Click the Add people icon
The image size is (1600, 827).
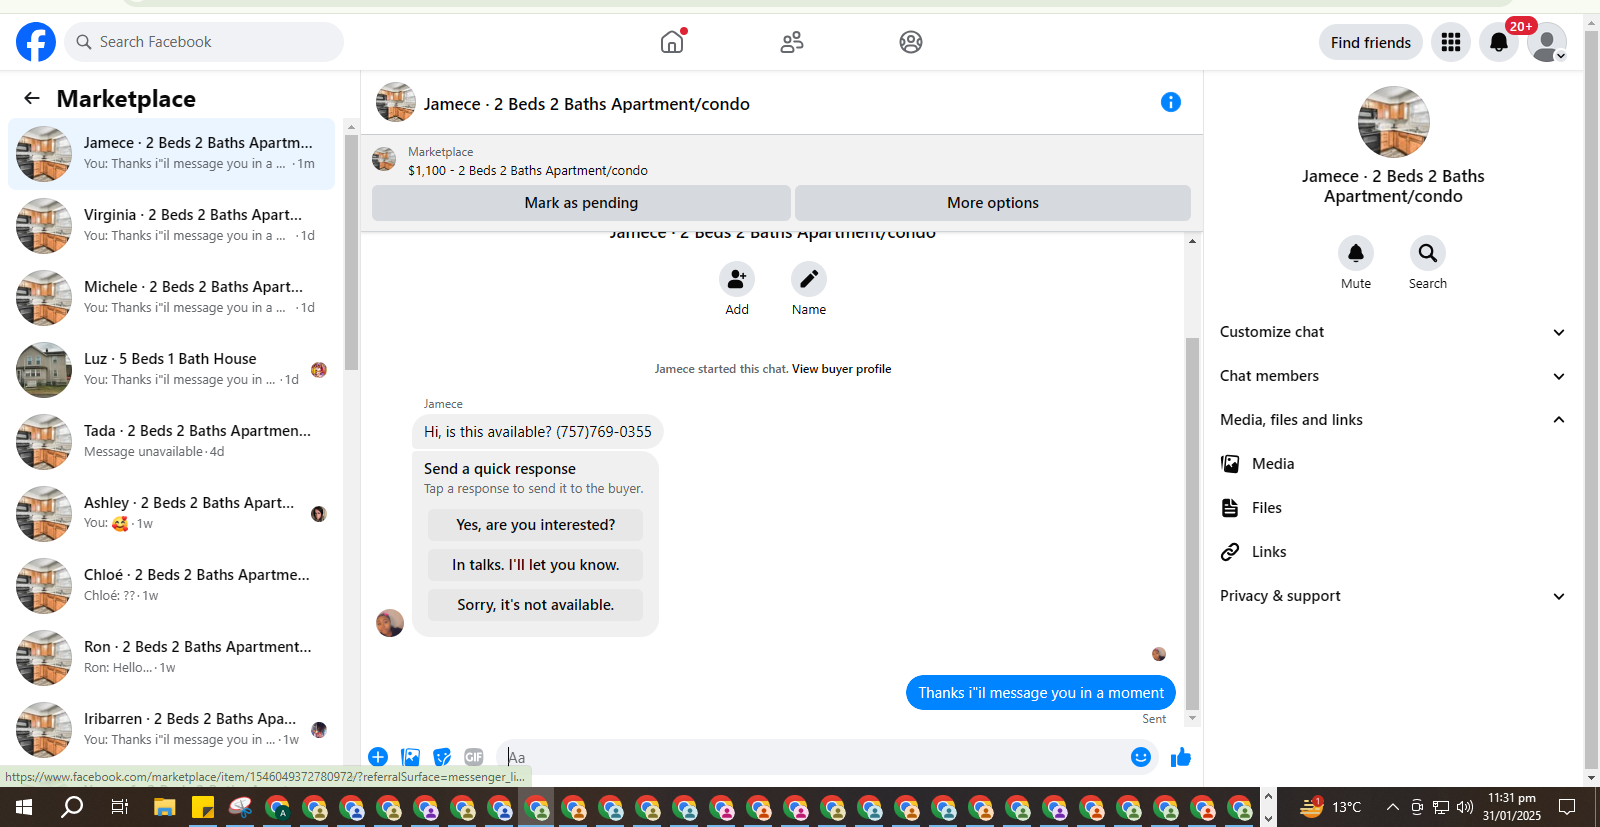737,279
